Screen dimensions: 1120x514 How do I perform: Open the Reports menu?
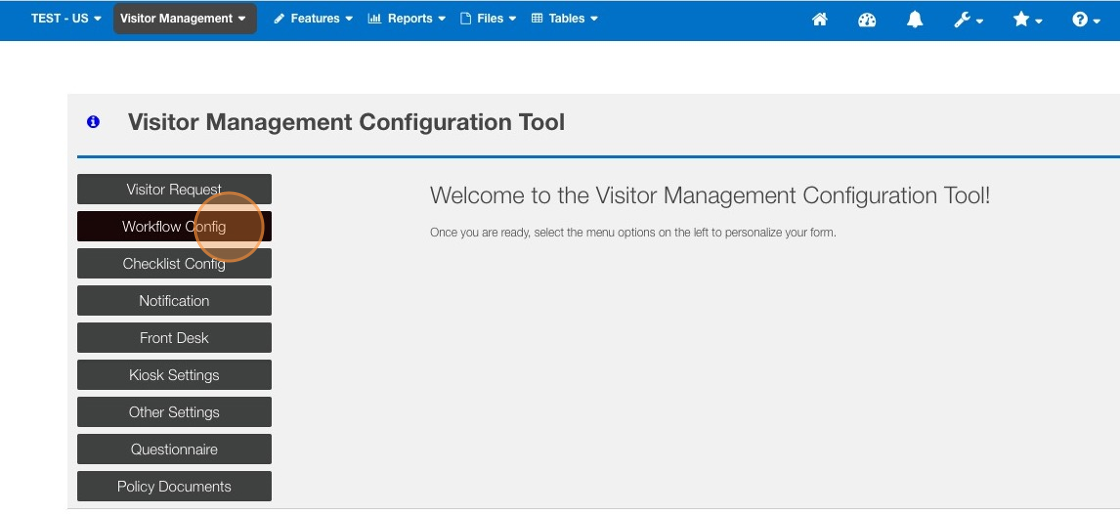[406, 18]
